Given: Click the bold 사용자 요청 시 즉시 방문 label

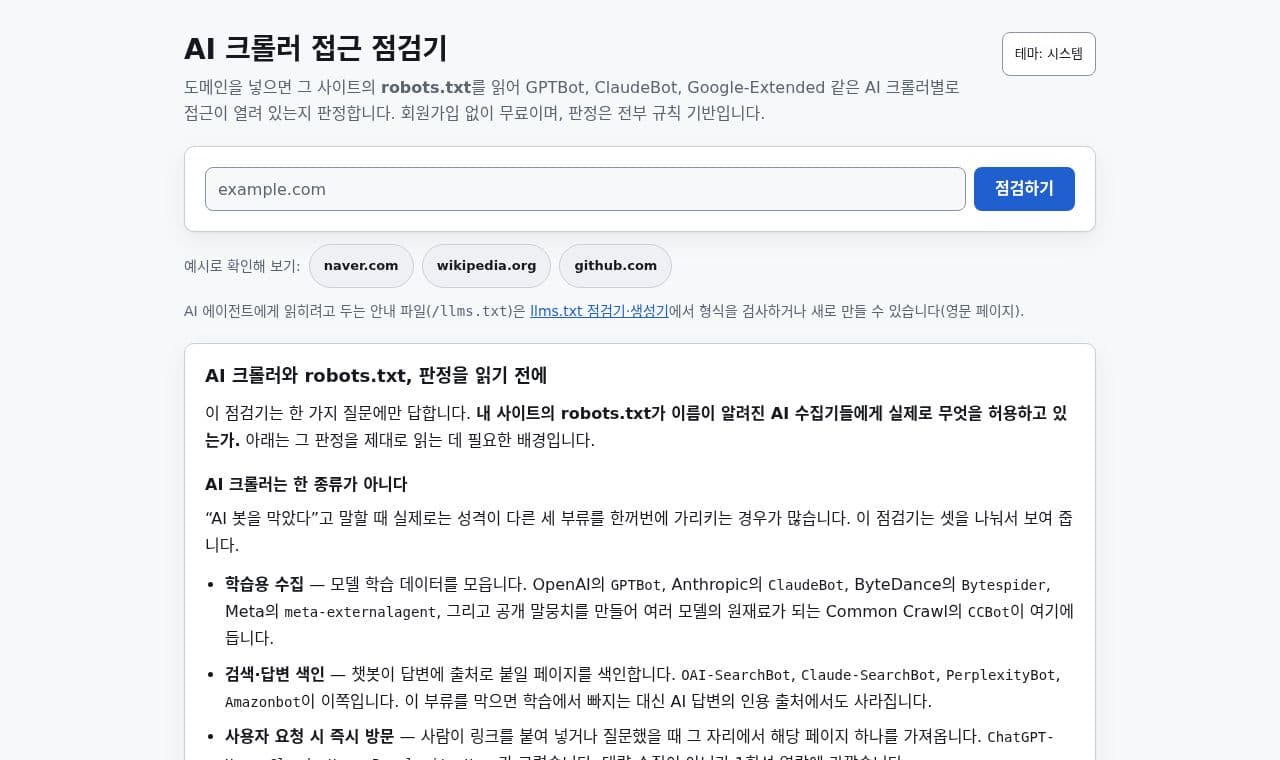Looking at the screenshot, I should [x=309, y=737].
